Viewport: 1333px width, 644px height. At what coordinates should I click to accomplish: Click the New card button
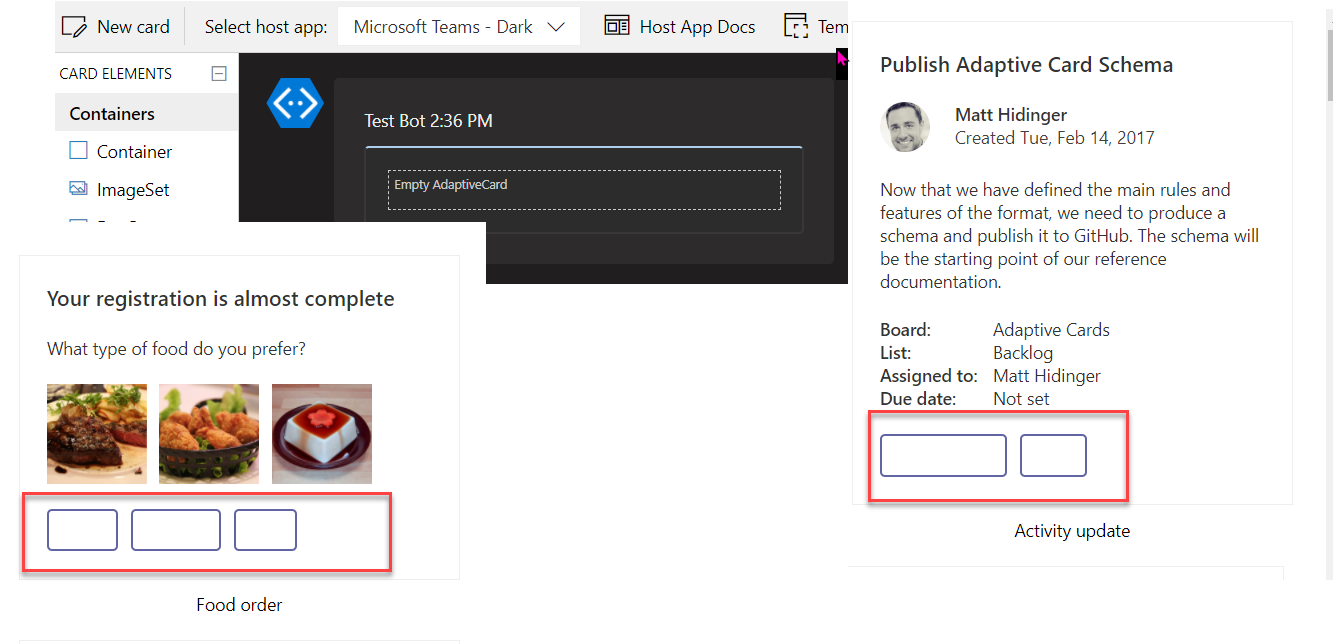tap(117, 25)
